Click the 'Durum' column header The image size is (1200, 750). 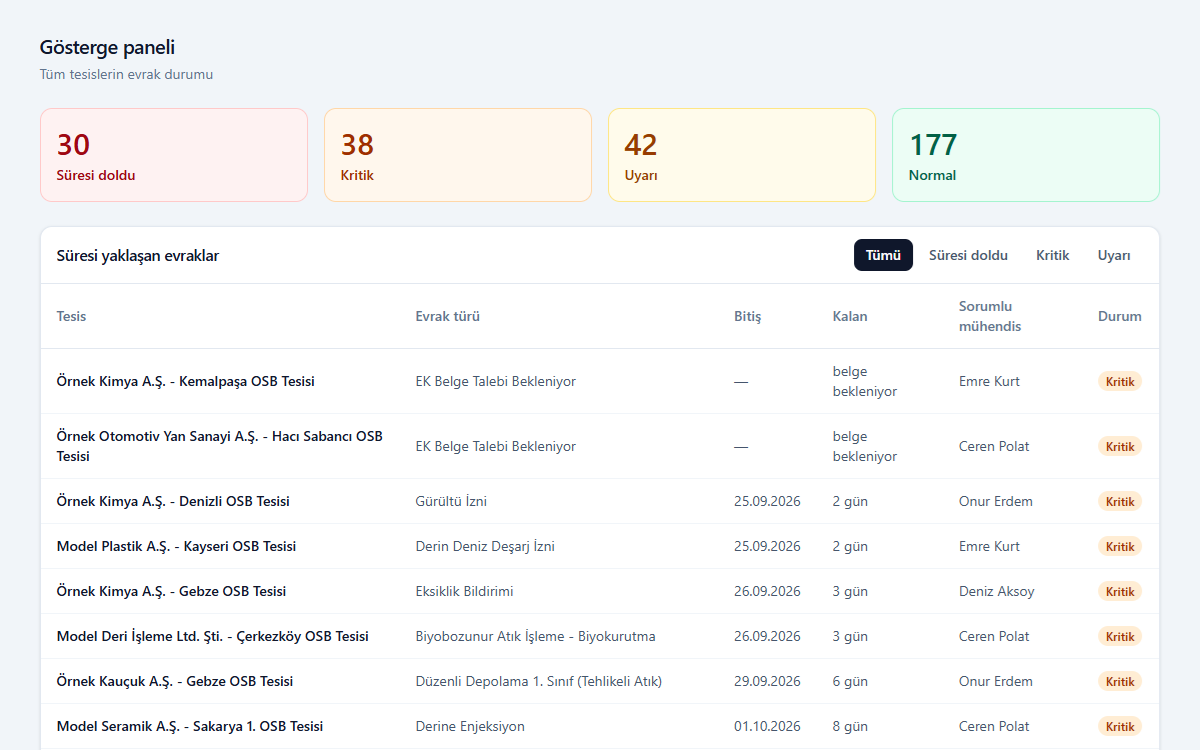(x=1120, y=316)
